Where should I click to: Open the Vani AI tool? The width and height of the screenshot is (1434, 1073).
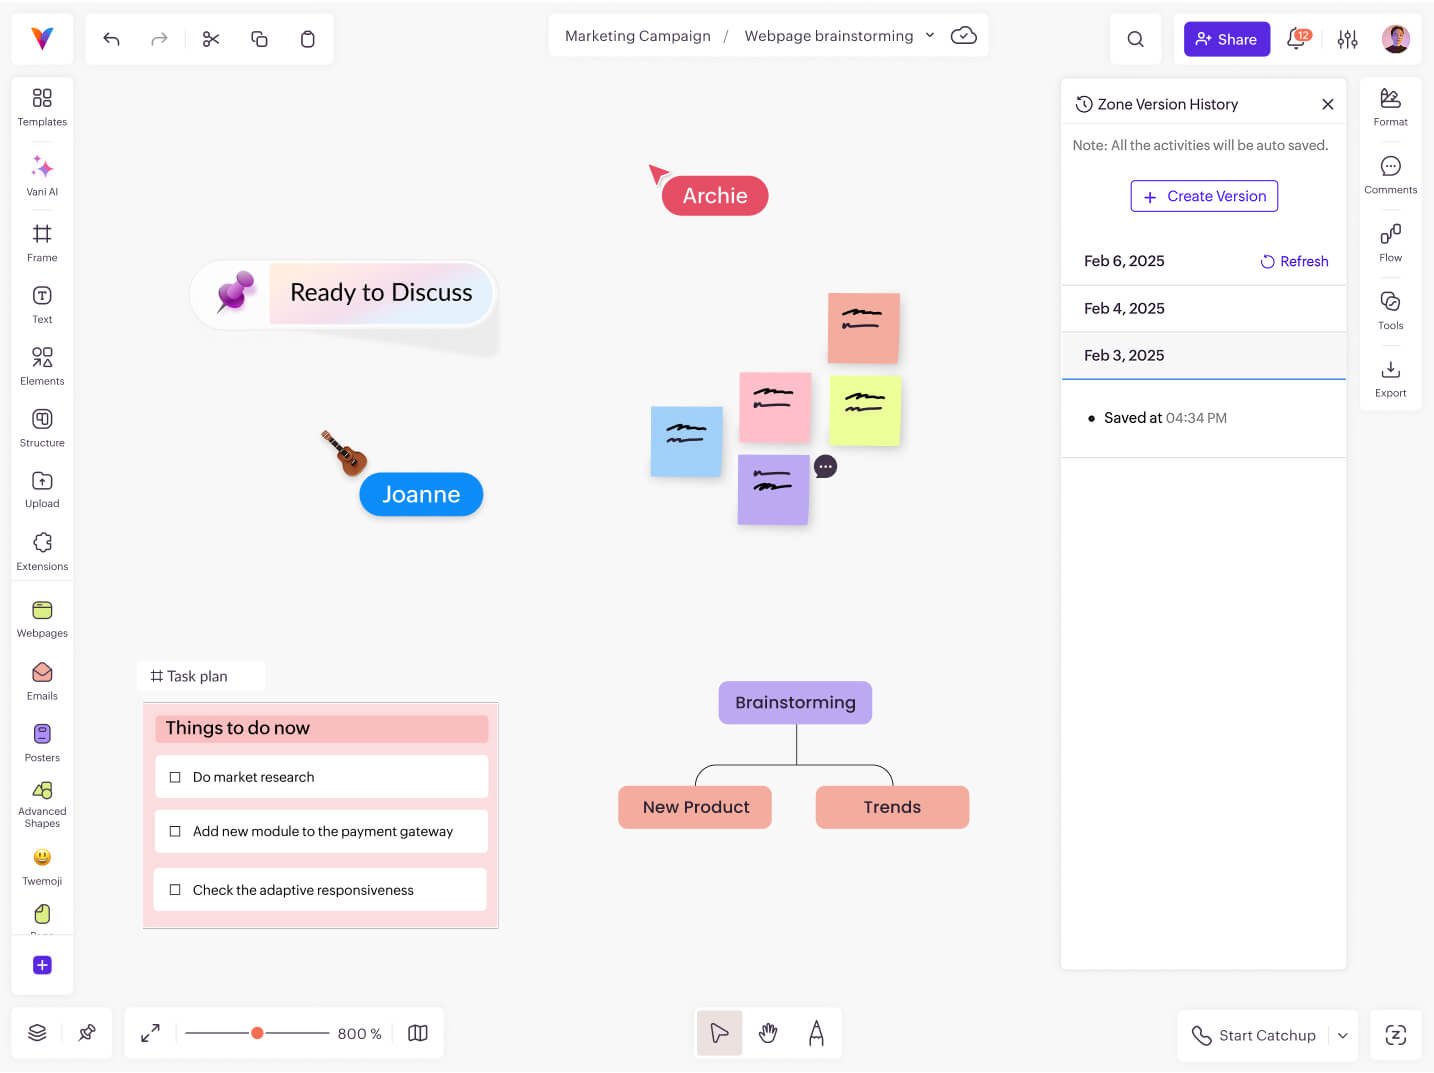[x=42, y=174]
